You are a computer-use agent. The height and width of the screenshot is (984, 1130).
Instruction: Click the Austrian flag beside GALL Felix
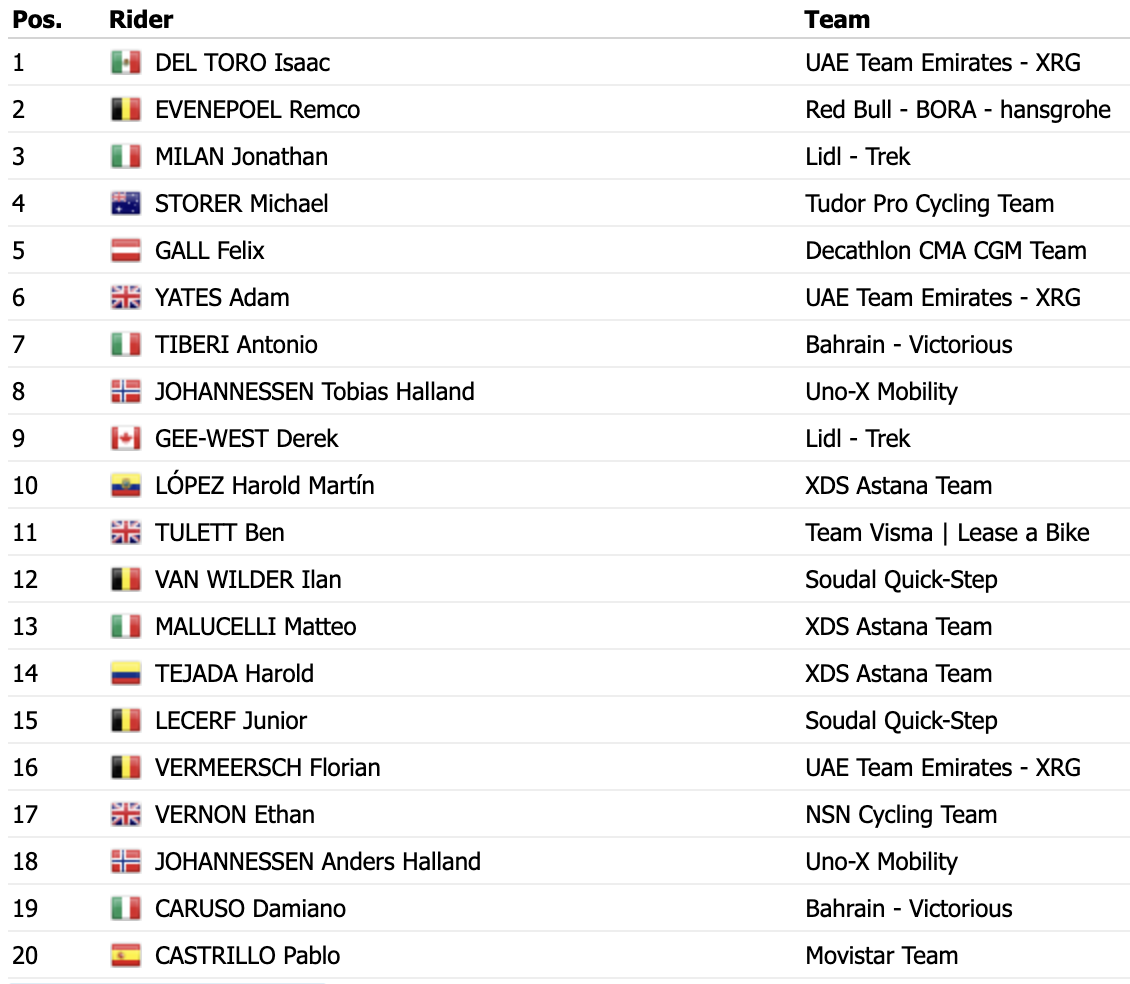coord(125,251)
